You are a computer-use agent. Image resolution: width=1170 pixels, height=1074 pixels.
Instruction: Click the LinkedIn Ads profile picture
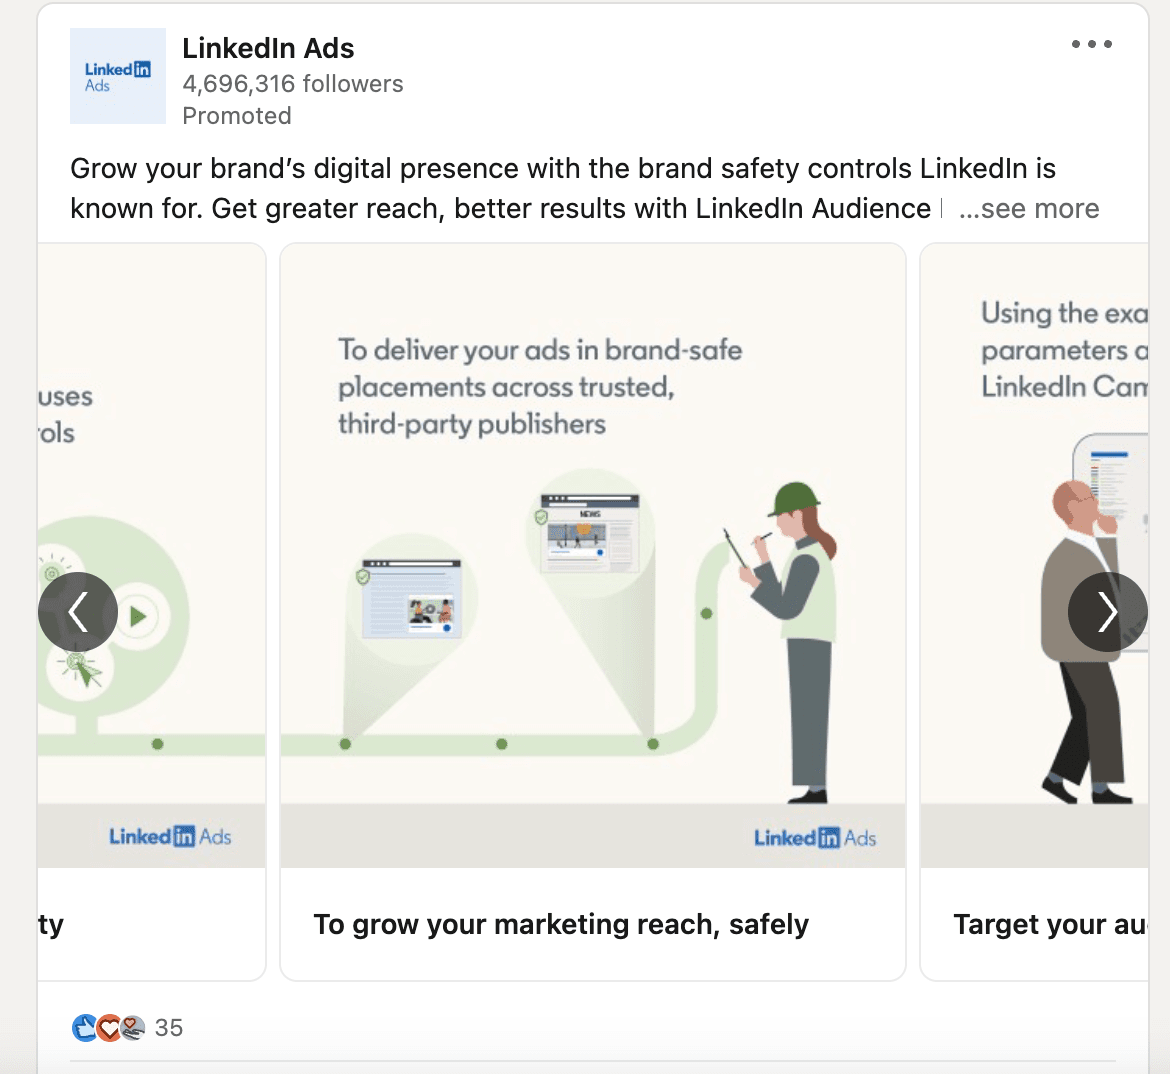117,76
